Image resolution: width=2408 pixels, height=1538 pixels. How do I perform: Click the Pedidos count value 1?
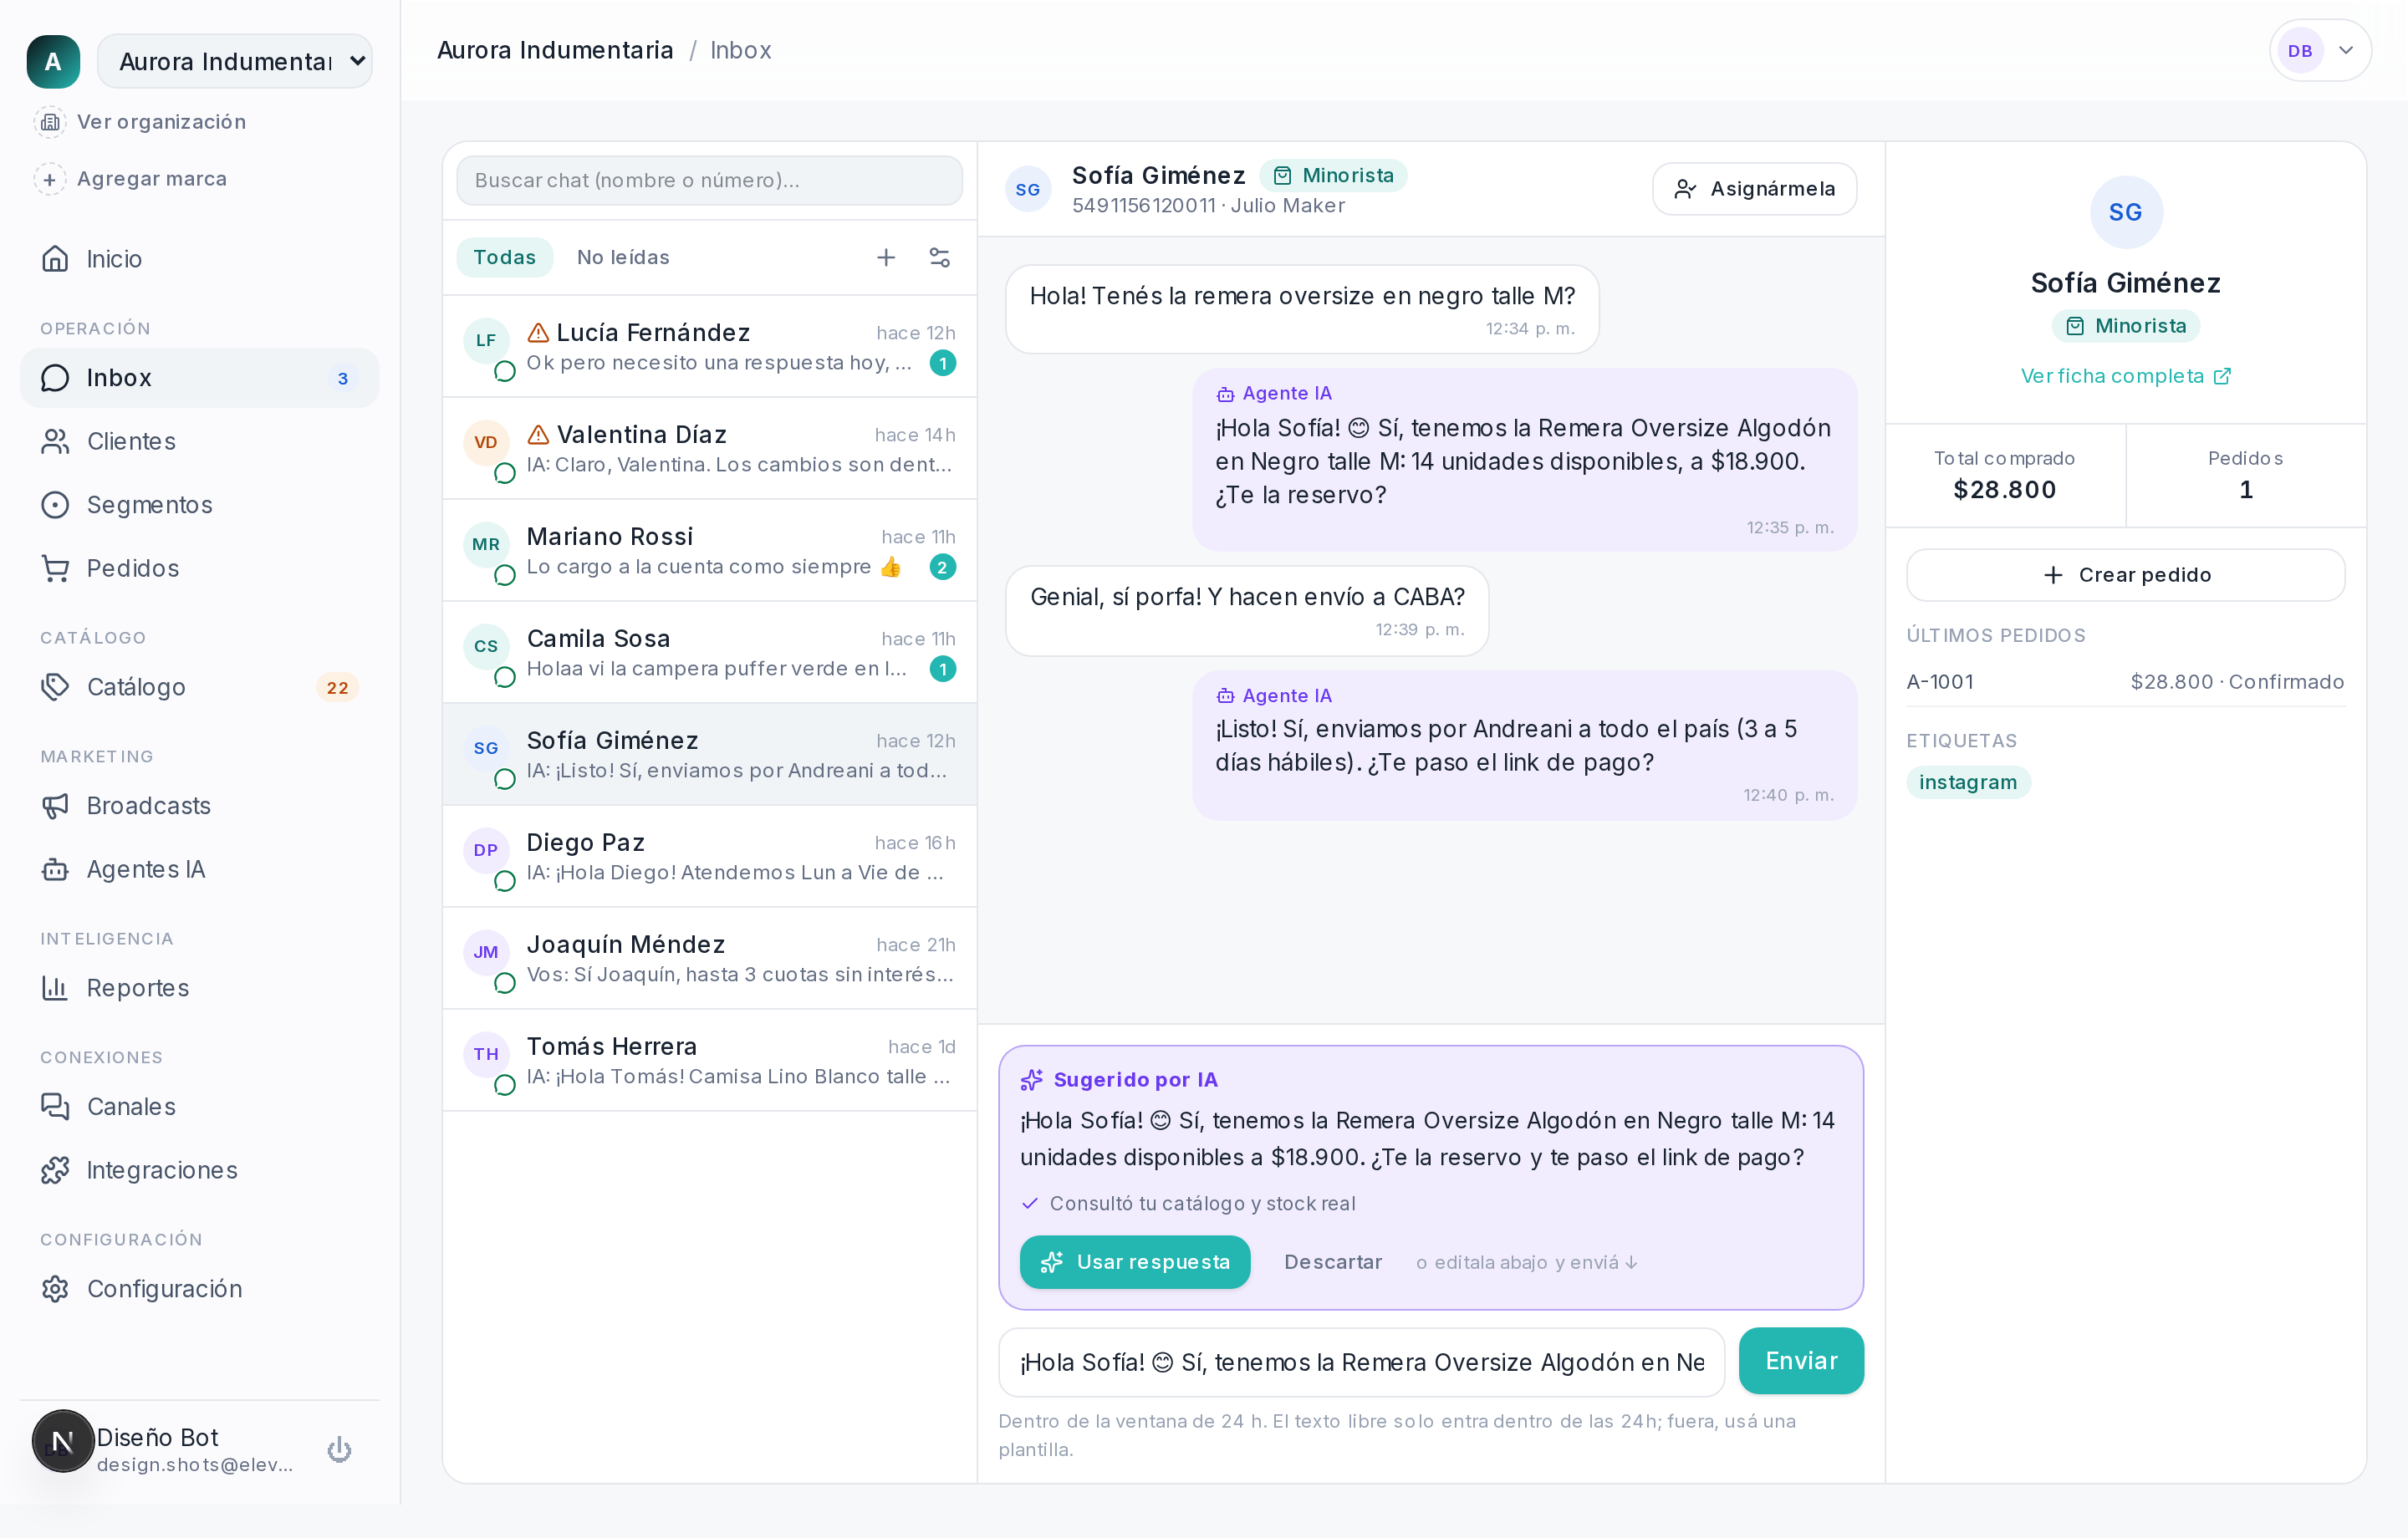[x=2246, y=490]
